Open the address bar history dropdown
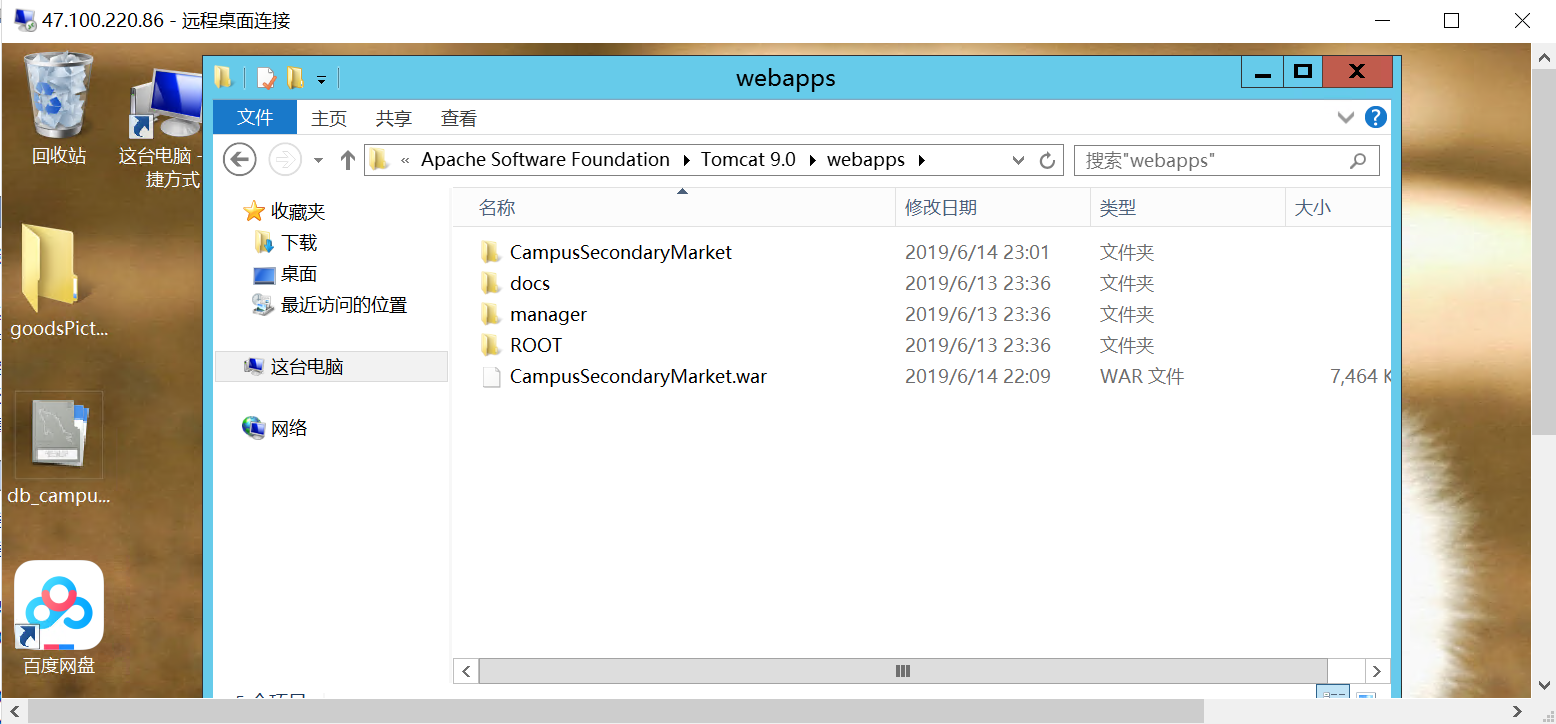1556x724 pixels. [1018, 160]
